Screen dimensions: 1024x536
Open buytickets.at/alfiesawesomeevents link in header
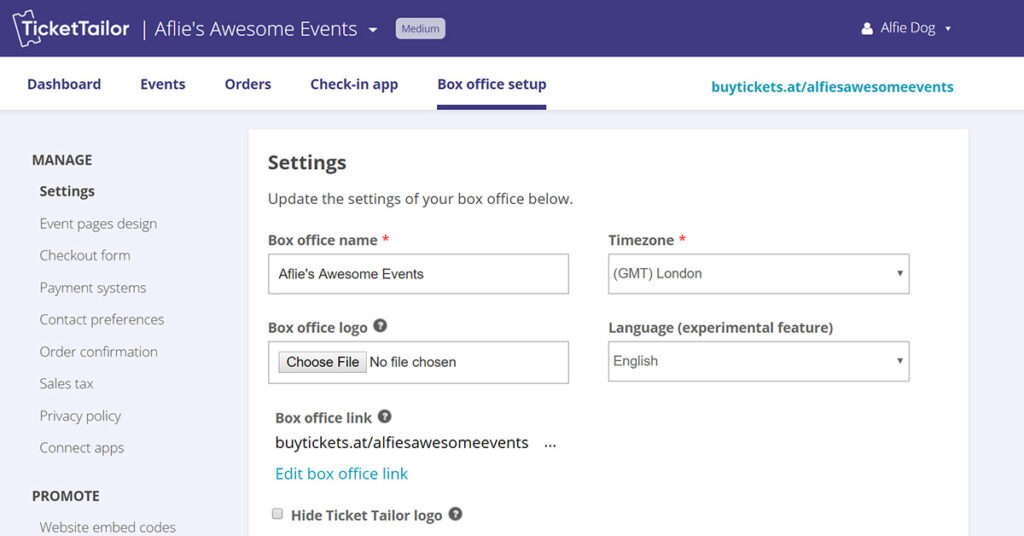click(x=832, y=87)
